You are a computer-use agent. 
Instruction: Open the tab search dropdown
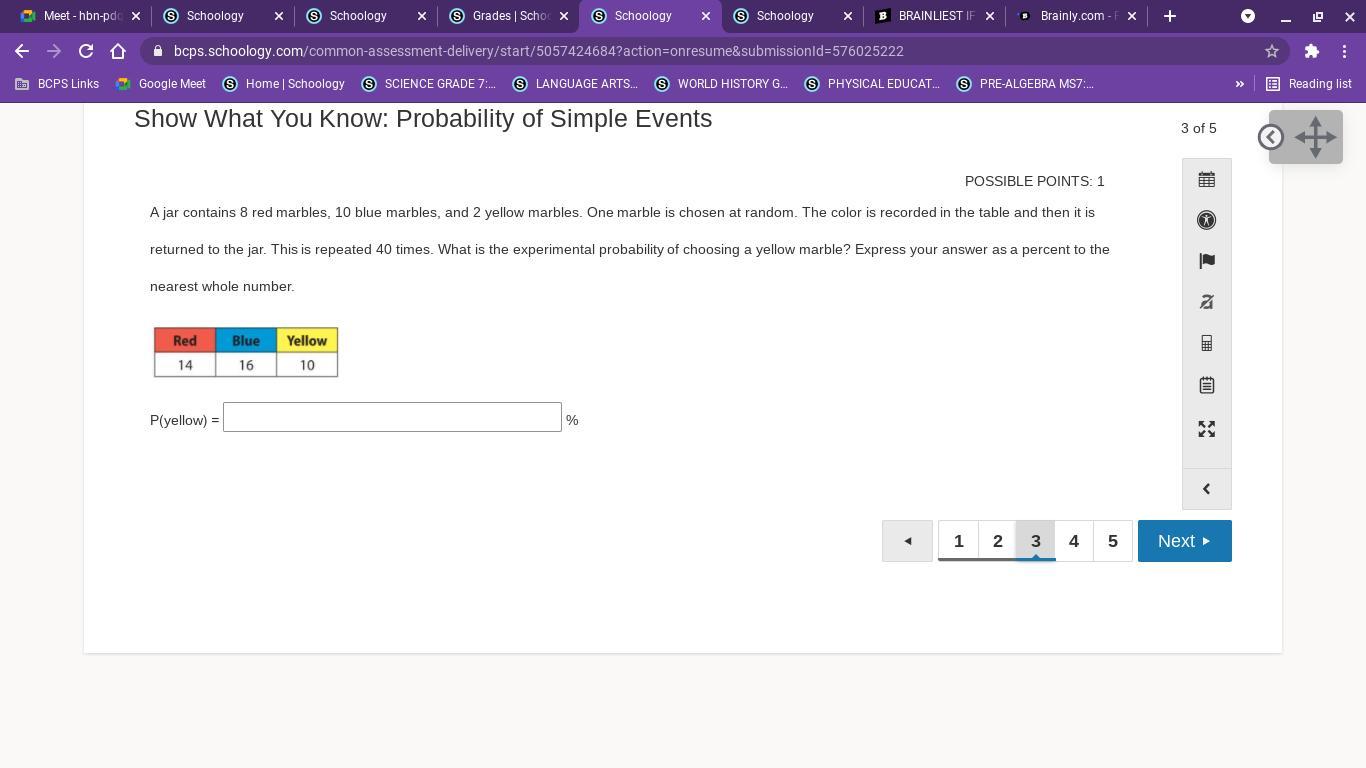point(1248,16)
